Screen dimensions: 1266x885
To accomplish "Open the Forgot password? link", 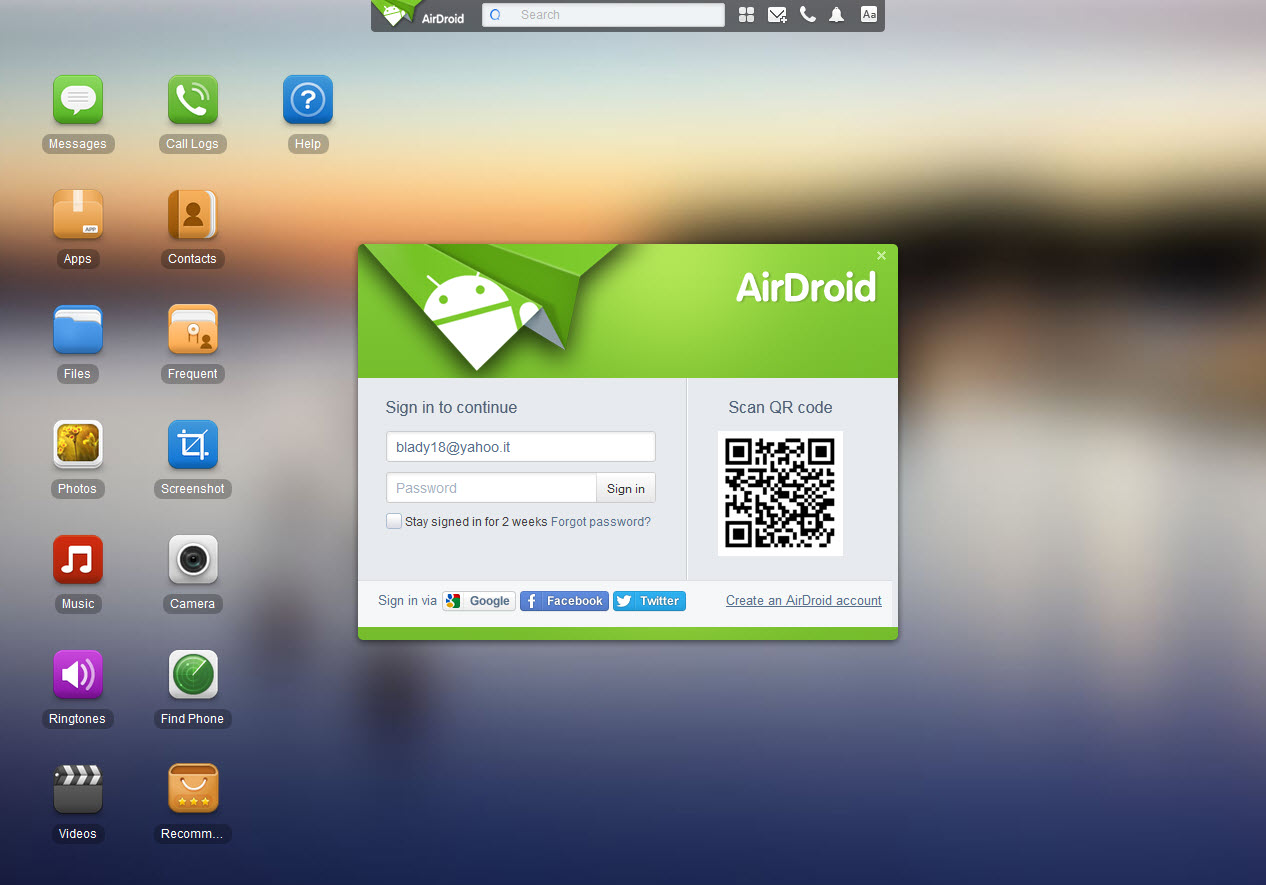I will 601,522.
